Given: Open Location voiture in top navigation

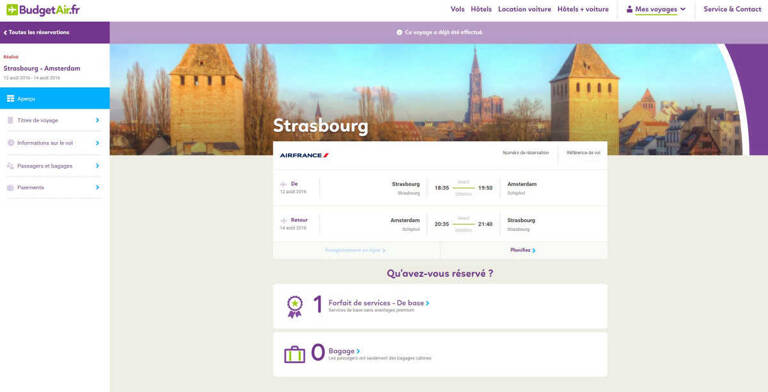Looking at the screenshot, I should tap(524, 9).
